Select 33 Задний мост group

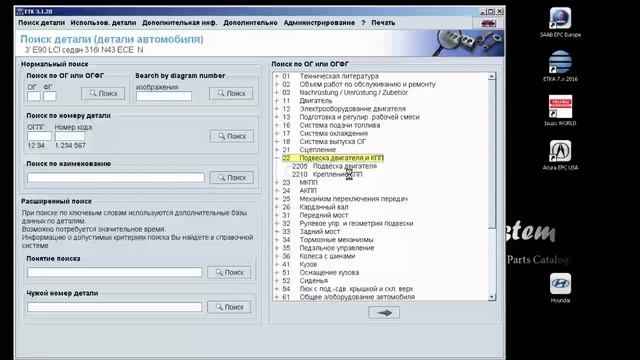click(311, 231)
